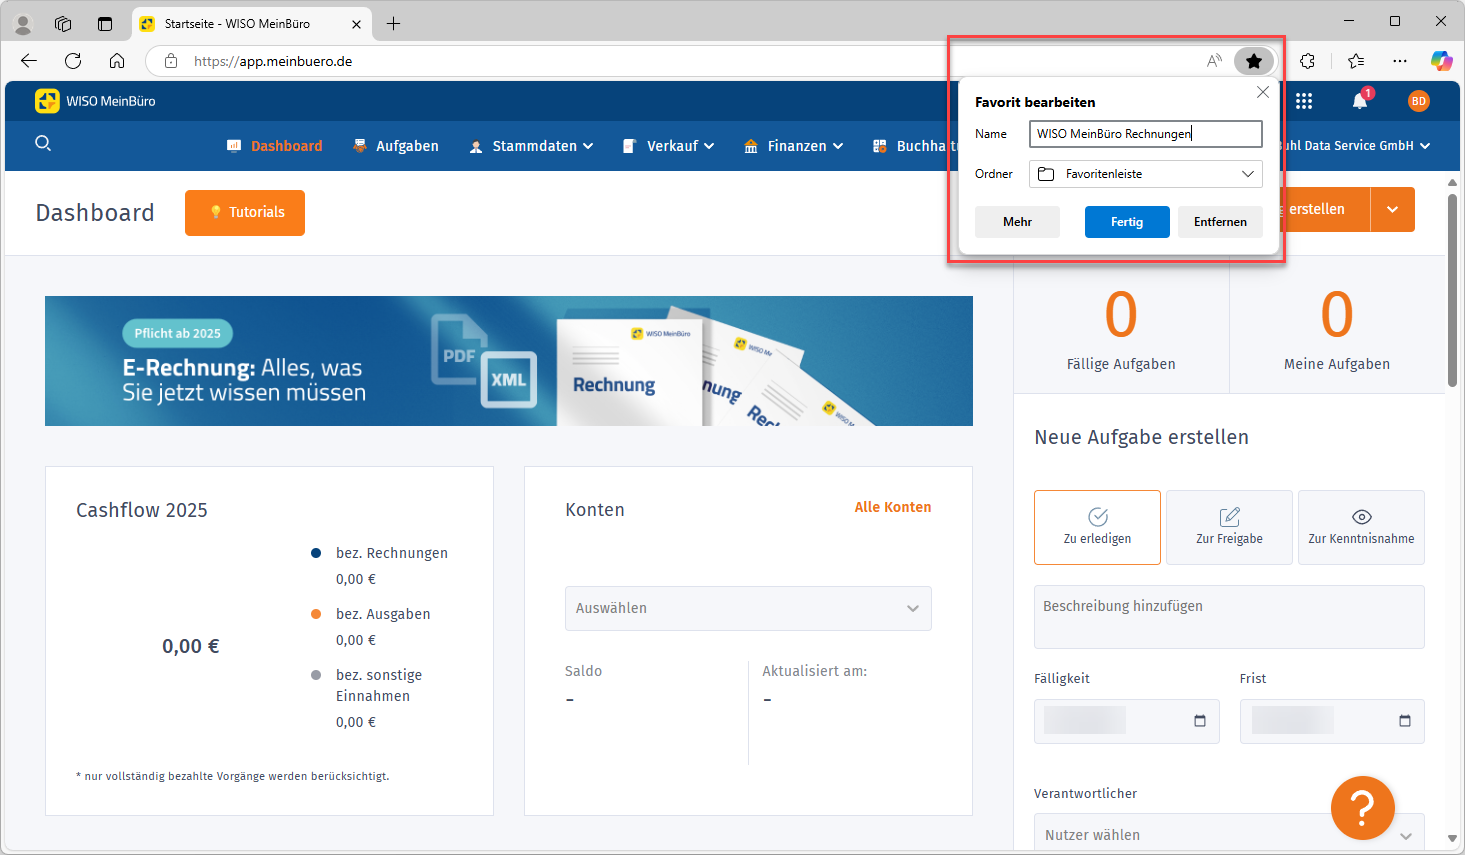
Task: Click the orange help question mark button
Action: tap(1362, 808)
